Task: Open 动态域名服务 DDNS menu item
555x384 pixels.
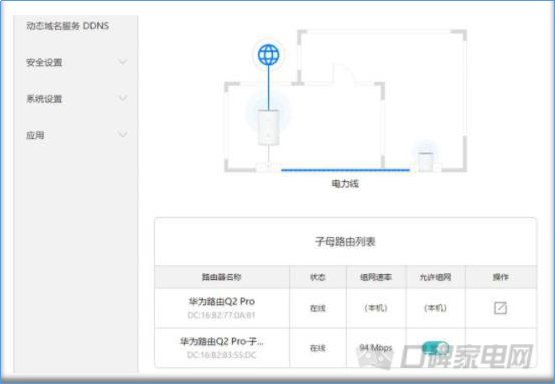Action: tap(67, 26)
